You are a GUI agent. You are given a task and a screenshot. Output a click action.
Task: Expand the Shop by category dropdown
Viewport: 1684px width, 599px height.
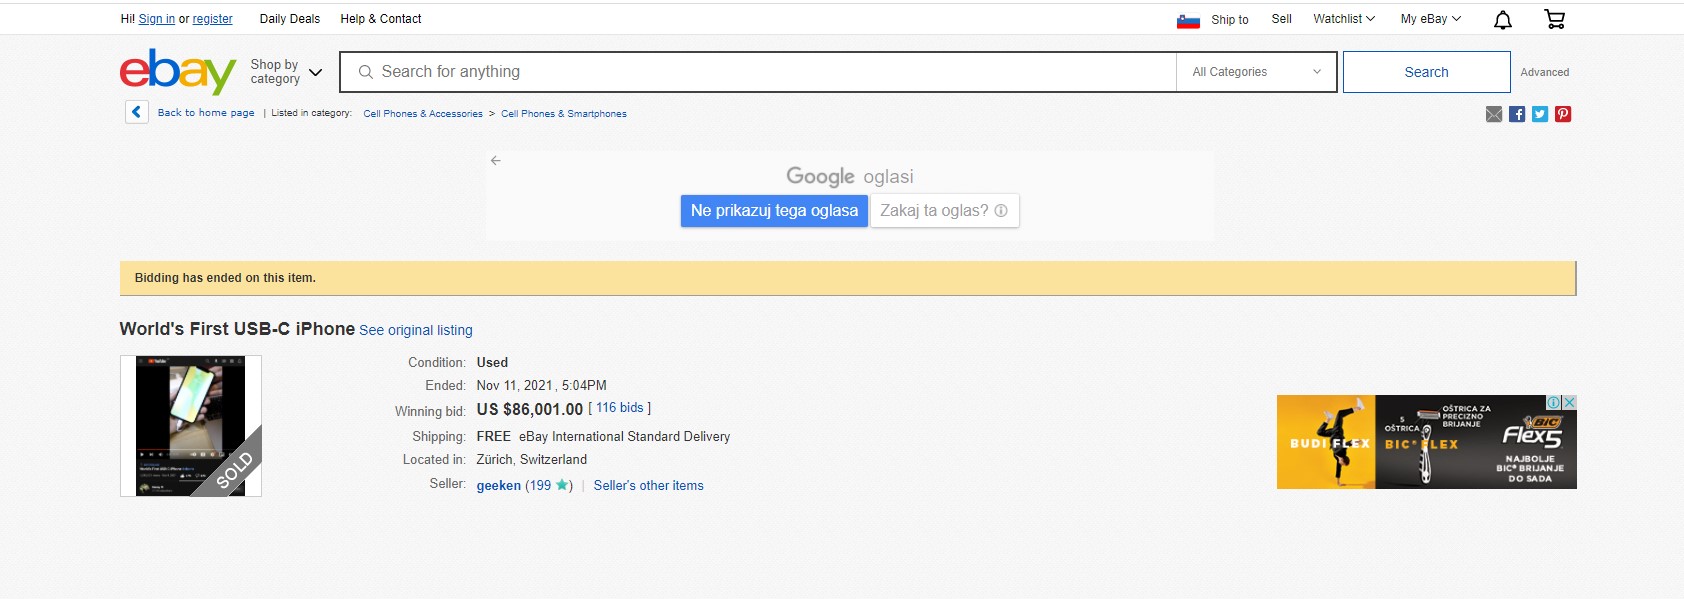(x=287, y=72)
